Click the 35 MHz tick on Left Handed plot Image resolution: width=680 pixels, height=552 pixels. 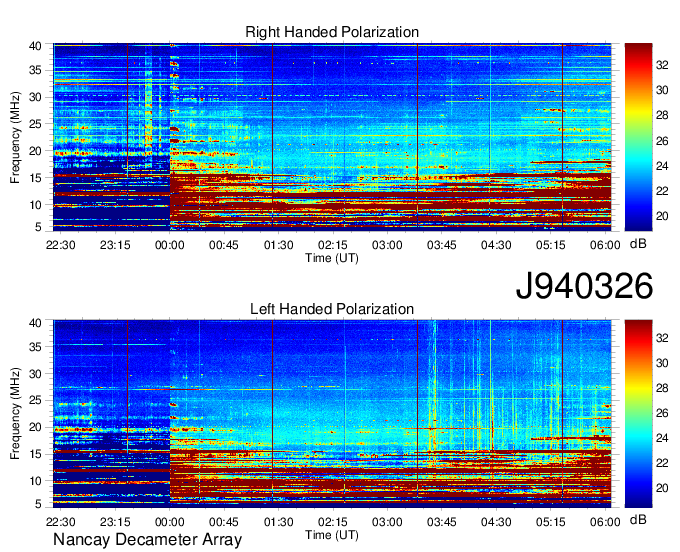pos(35,347)
